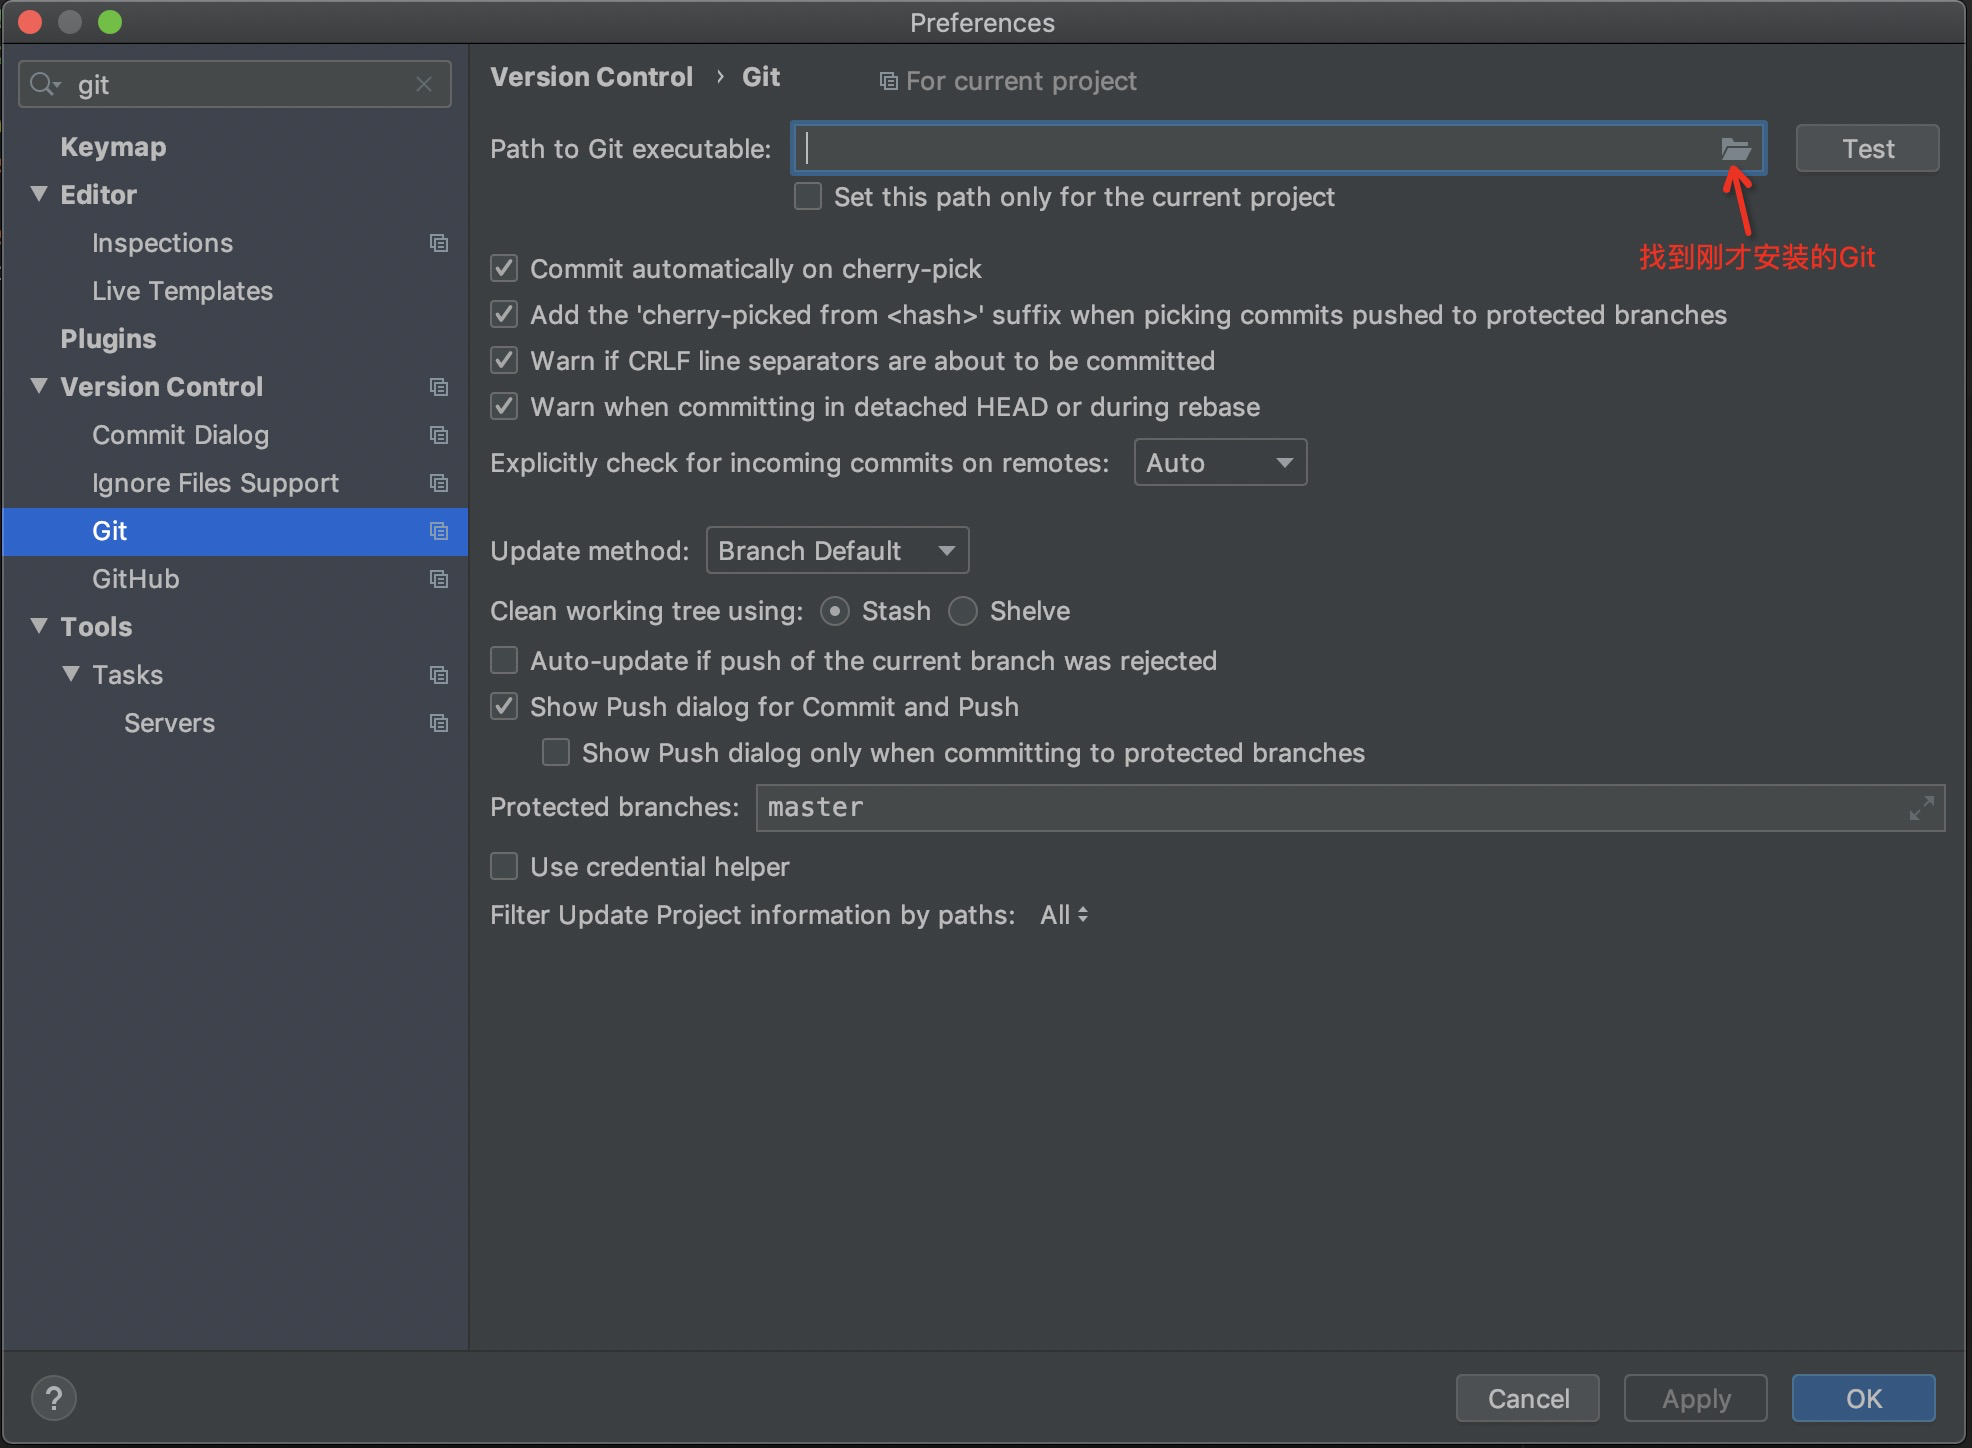Open help with the question mark icon

click(x=54, y=1398)
